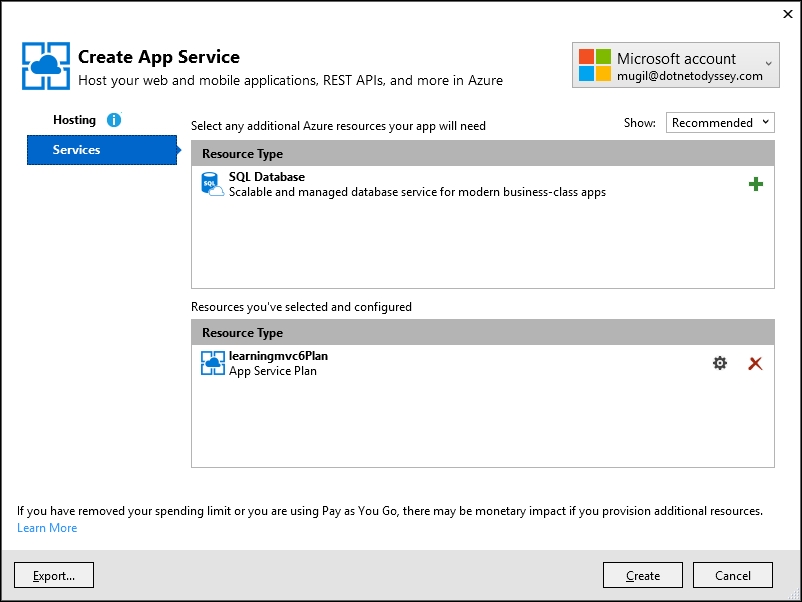The height and width of the screenshot is (602, 802).
Task: Select the Services tab
Action: [102, 150]
